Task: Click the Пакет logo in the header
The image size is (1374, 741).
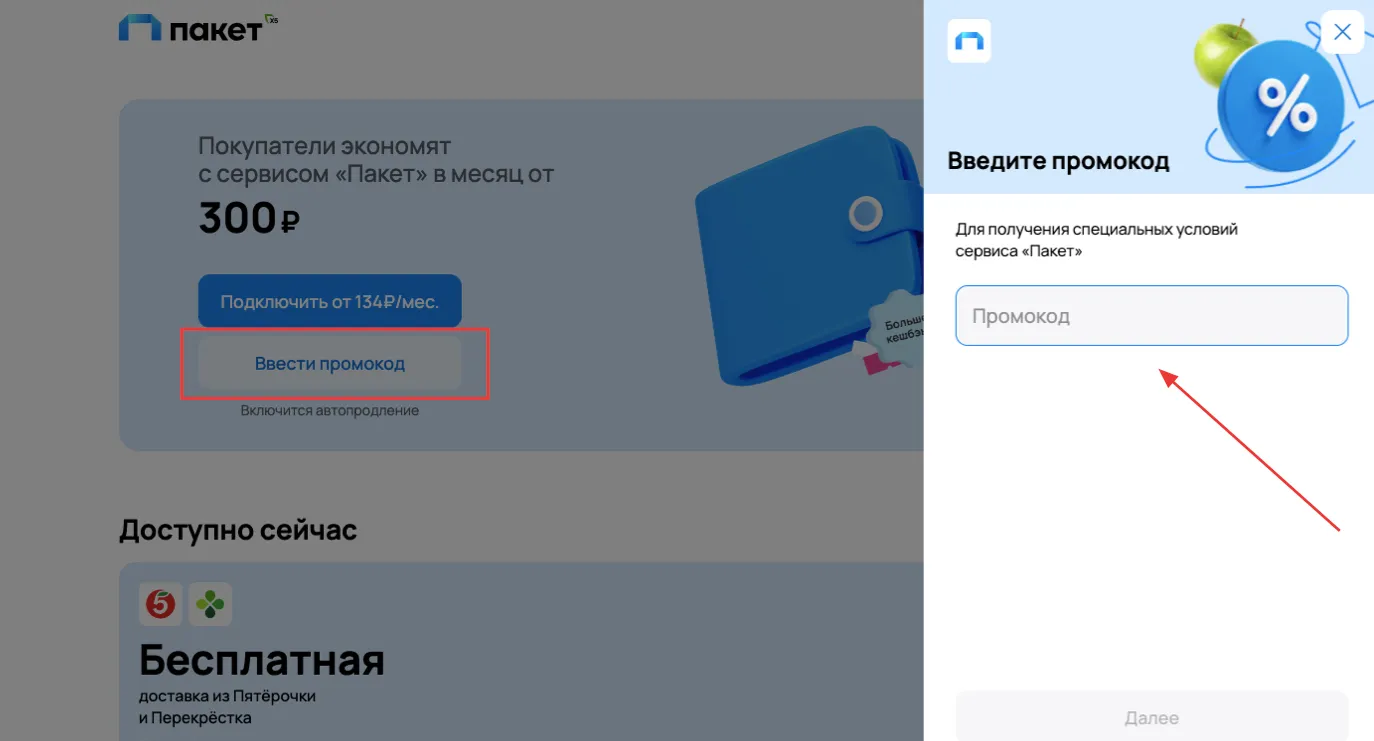Action: point(190,28)
